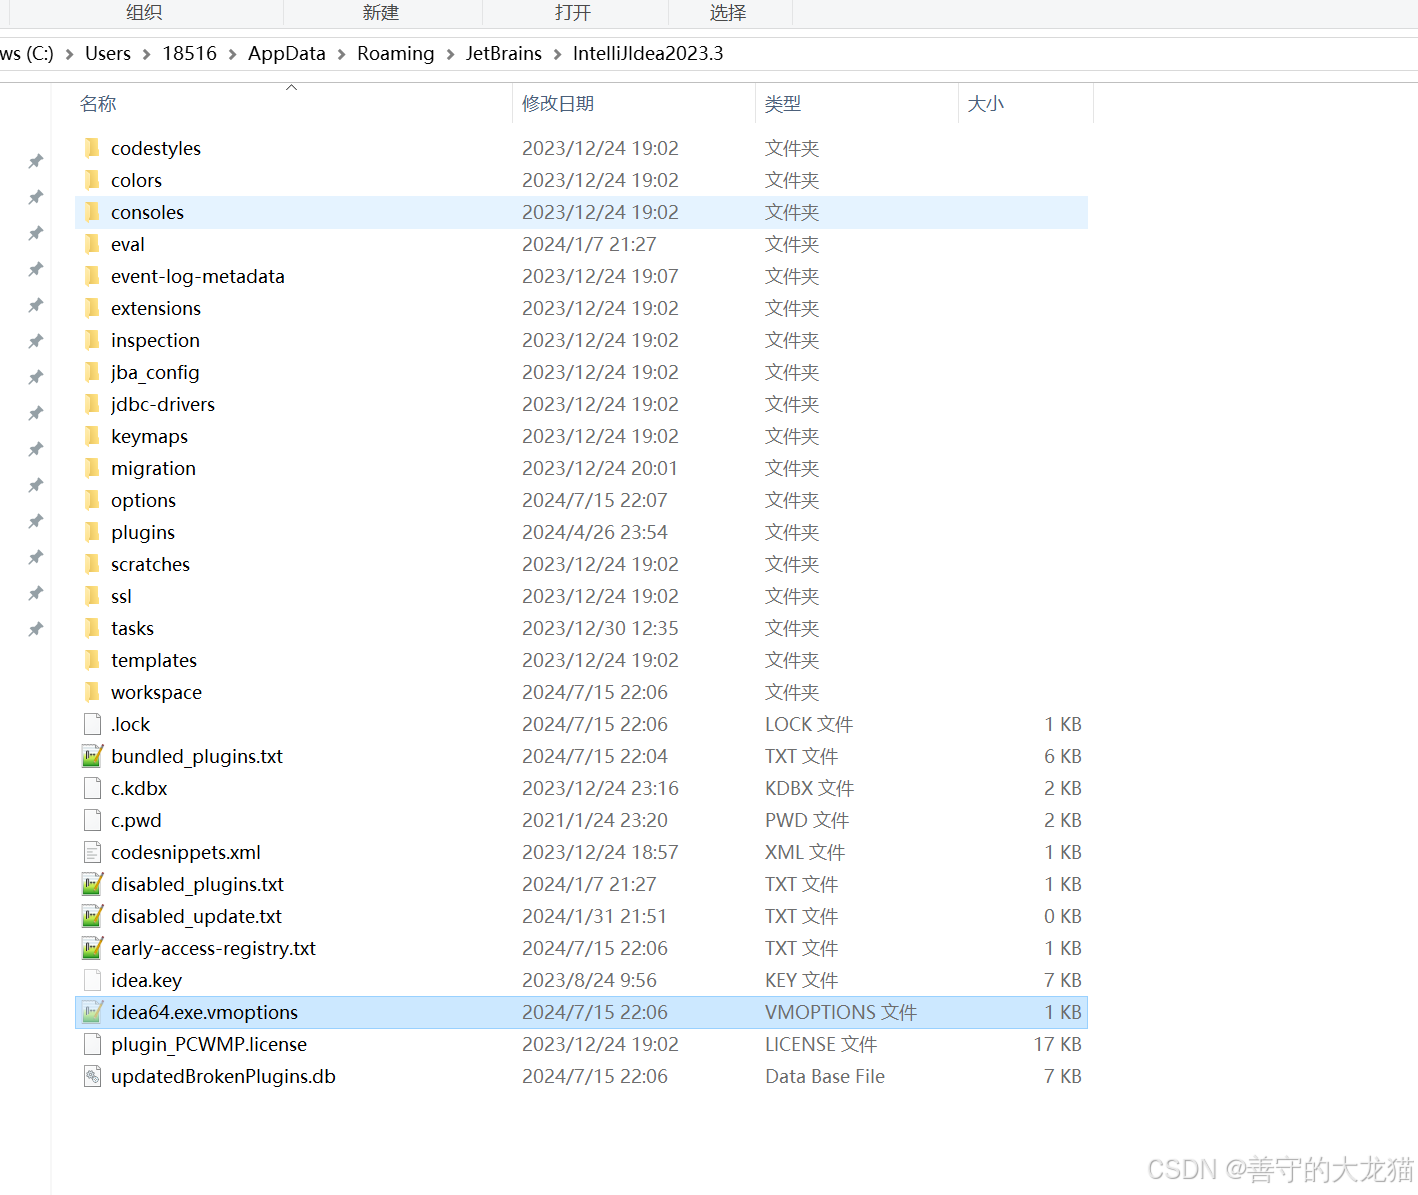Click the tasks folder icon
Image resolution: width=1418 pixels, height=1195 pixels.
[92, 628]
